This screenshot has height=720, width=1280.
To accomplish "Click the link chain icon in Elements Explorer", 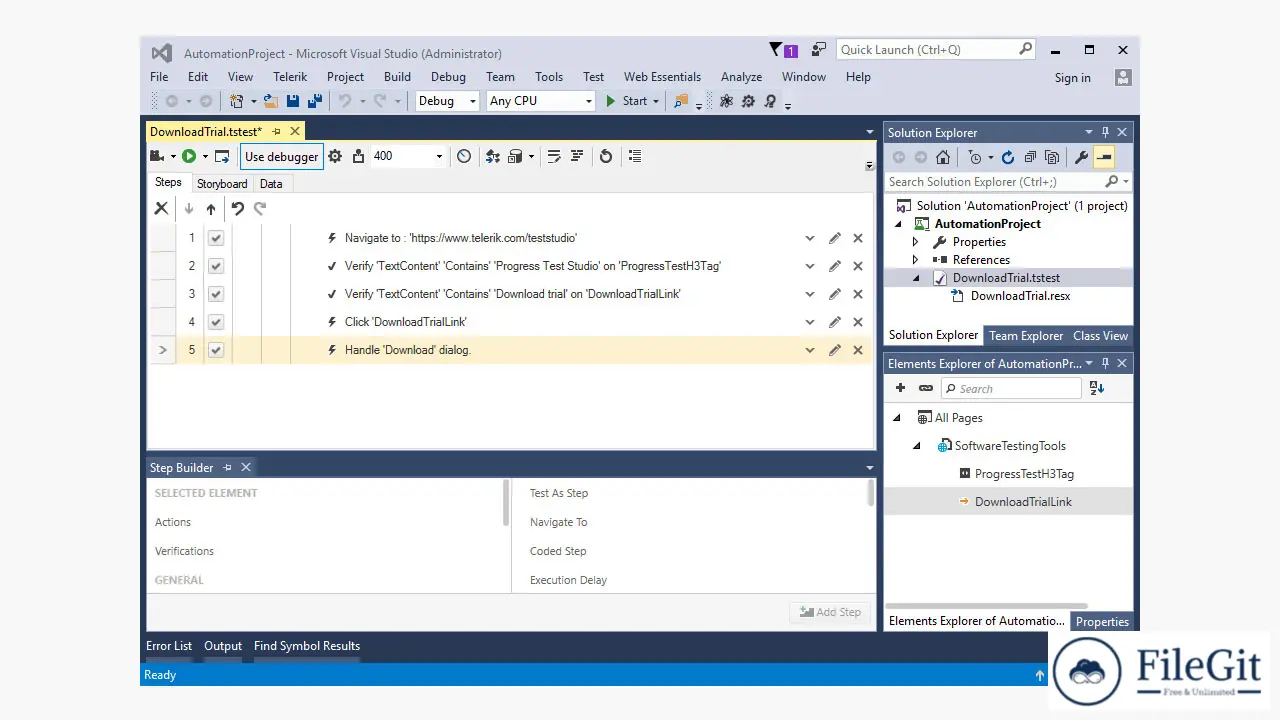I will coord(926,388).
